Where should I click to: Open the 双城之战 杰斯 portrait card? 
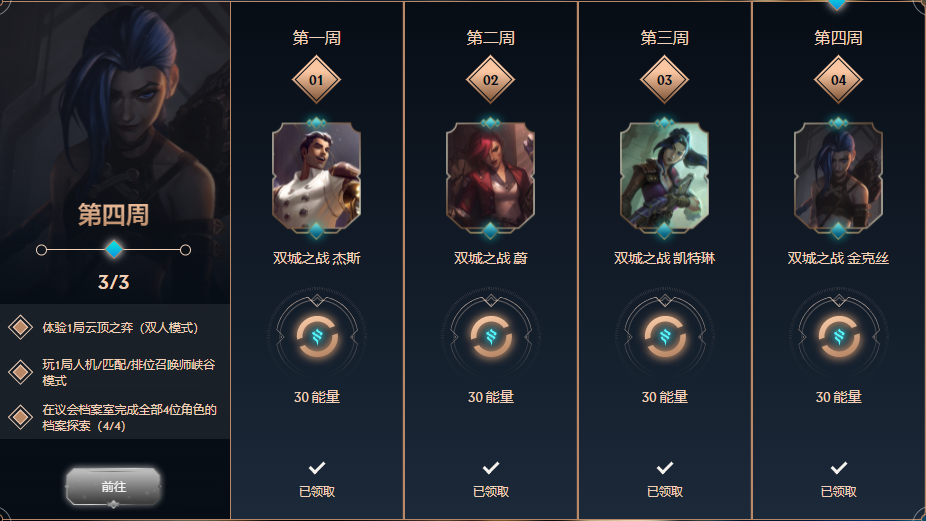pos(317,177)
